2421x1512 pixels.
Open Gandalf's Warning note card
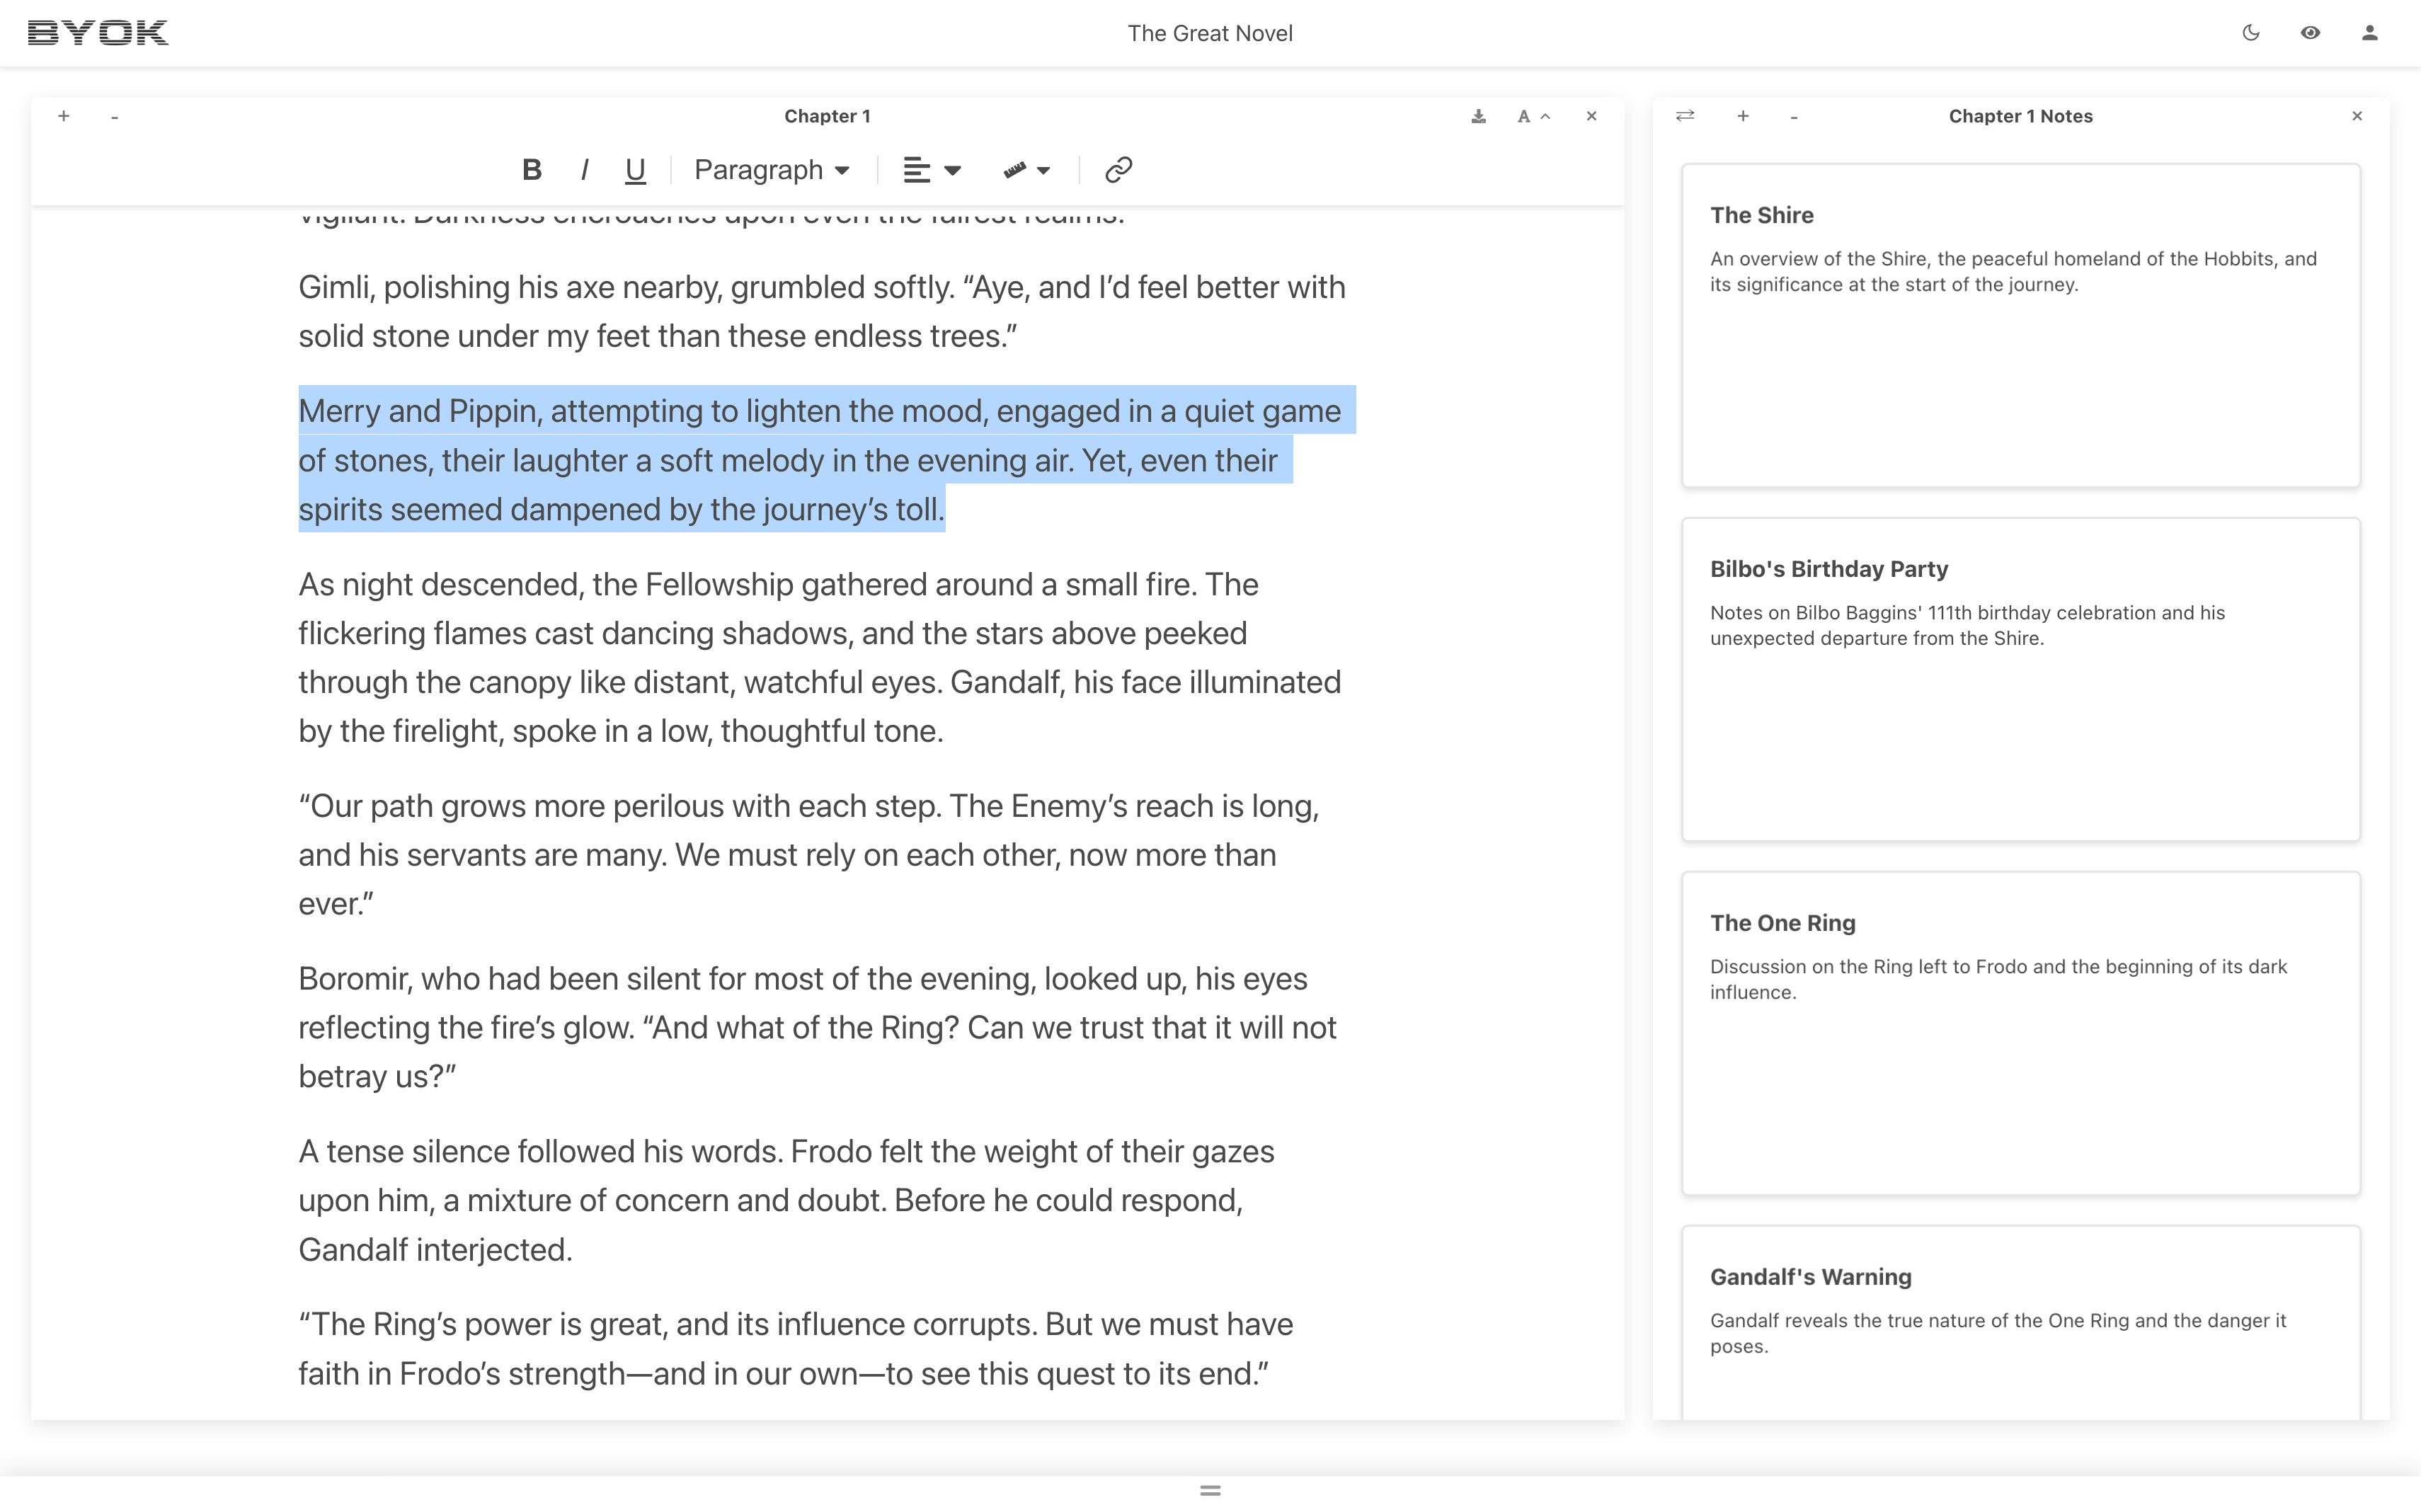click(x=2020, y=1322)
